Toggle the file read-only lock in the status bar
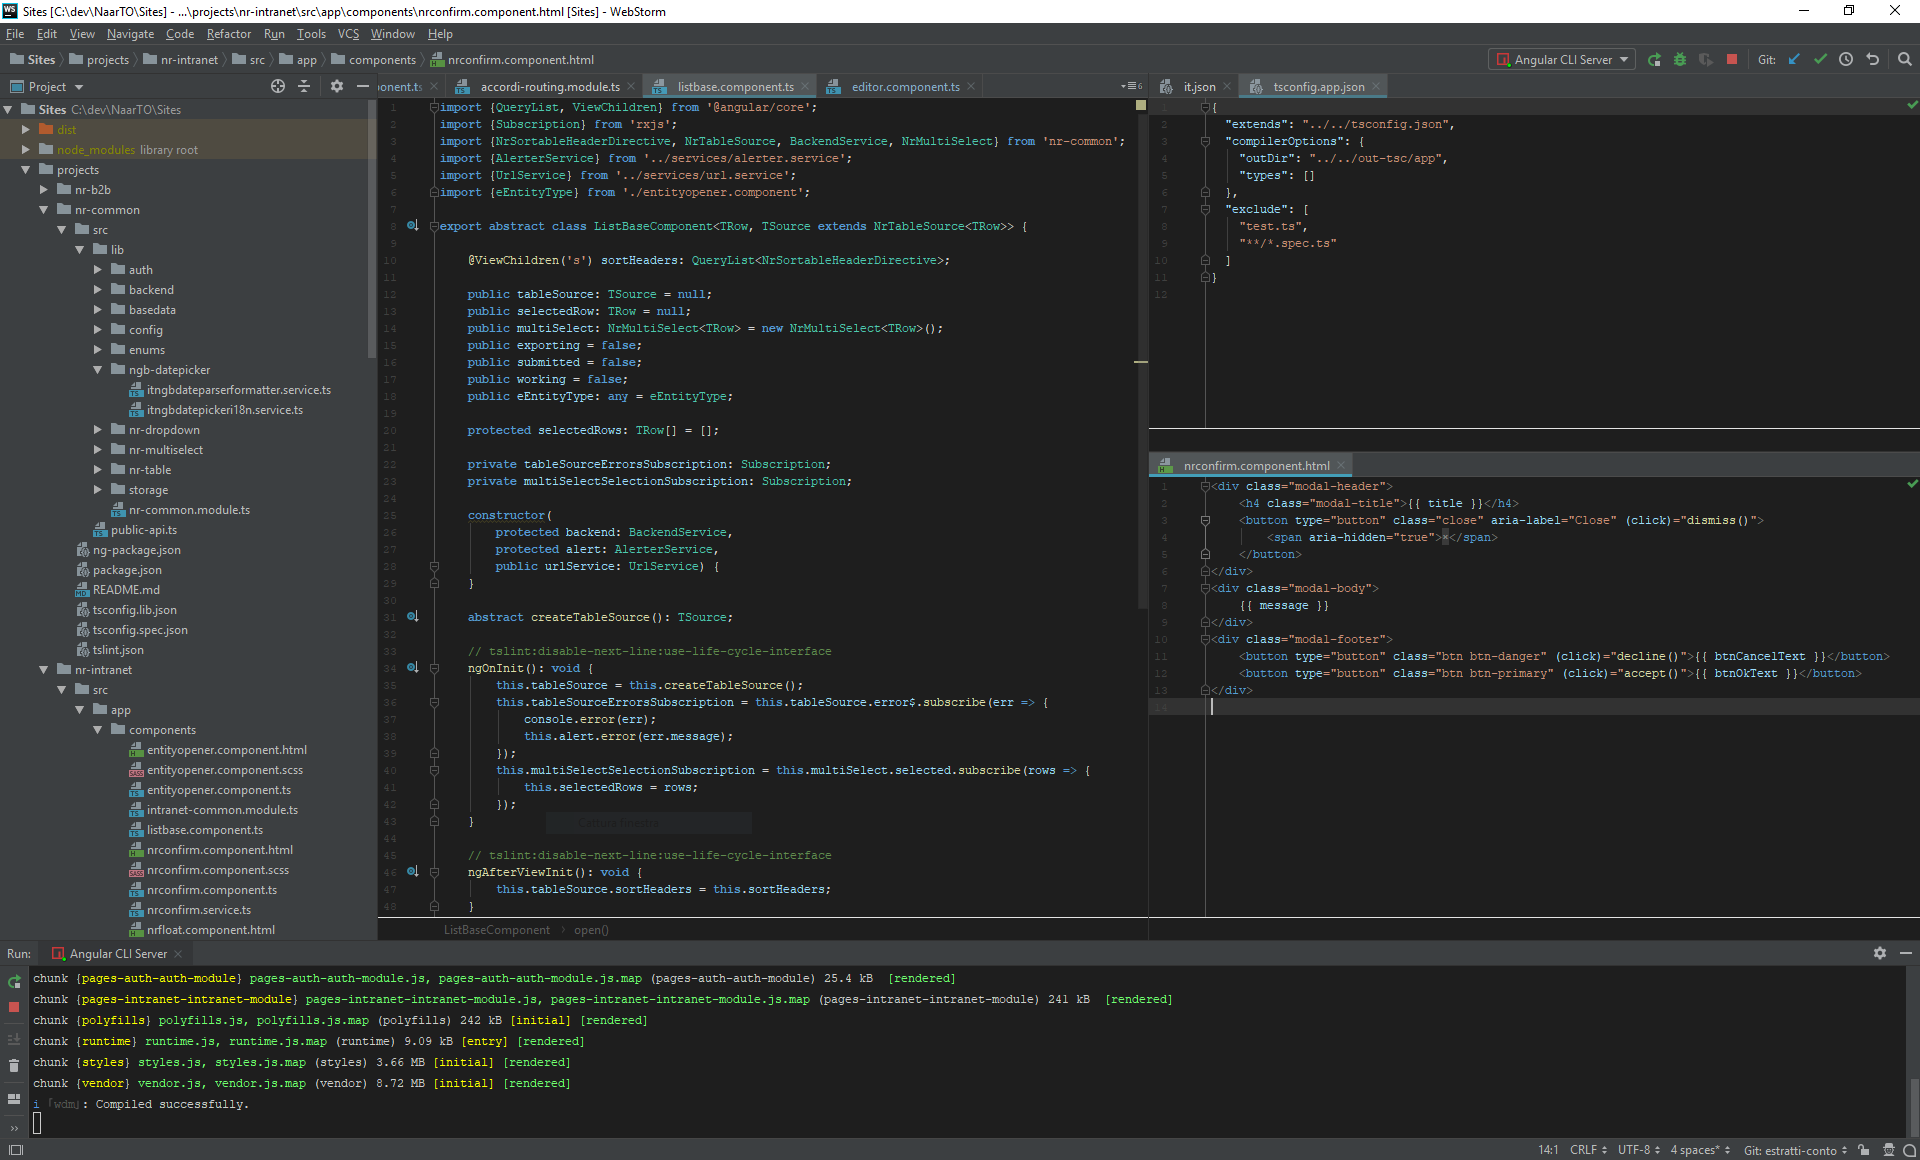The image size is (1920, 1160). 1864,1150
